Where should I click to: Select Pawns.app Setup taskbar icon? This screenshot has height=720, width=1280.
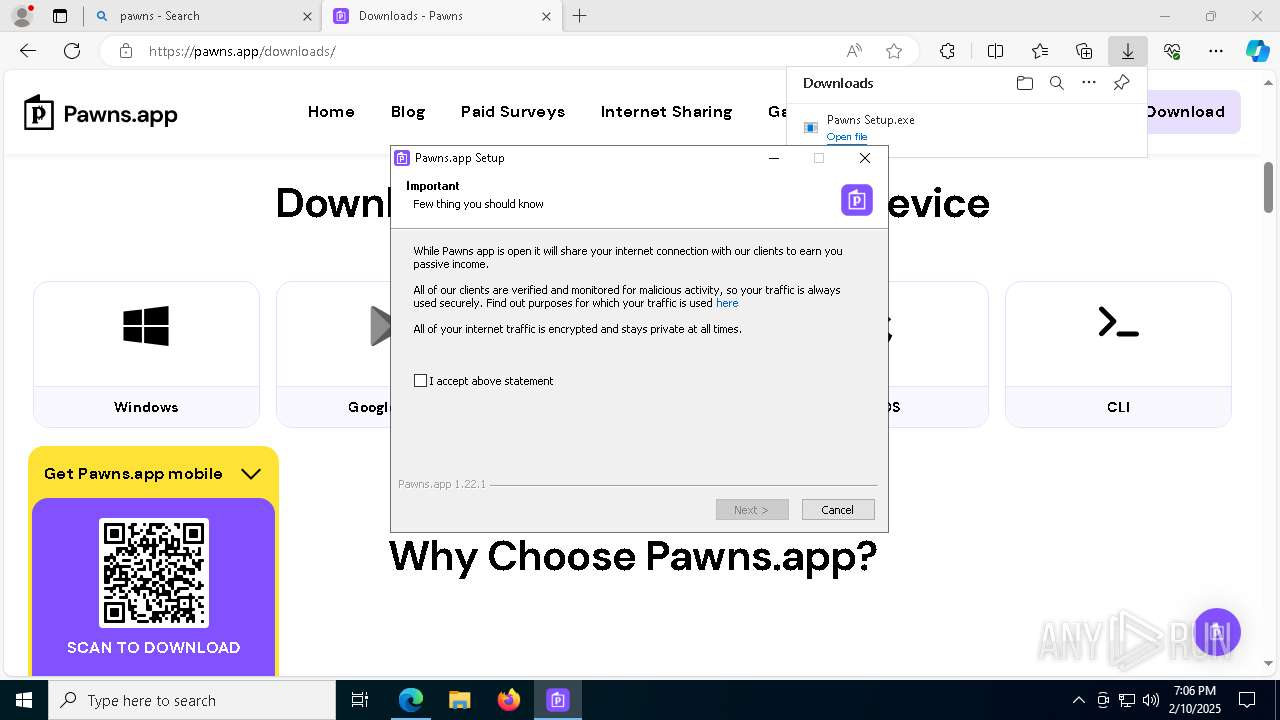coord(558,700)
